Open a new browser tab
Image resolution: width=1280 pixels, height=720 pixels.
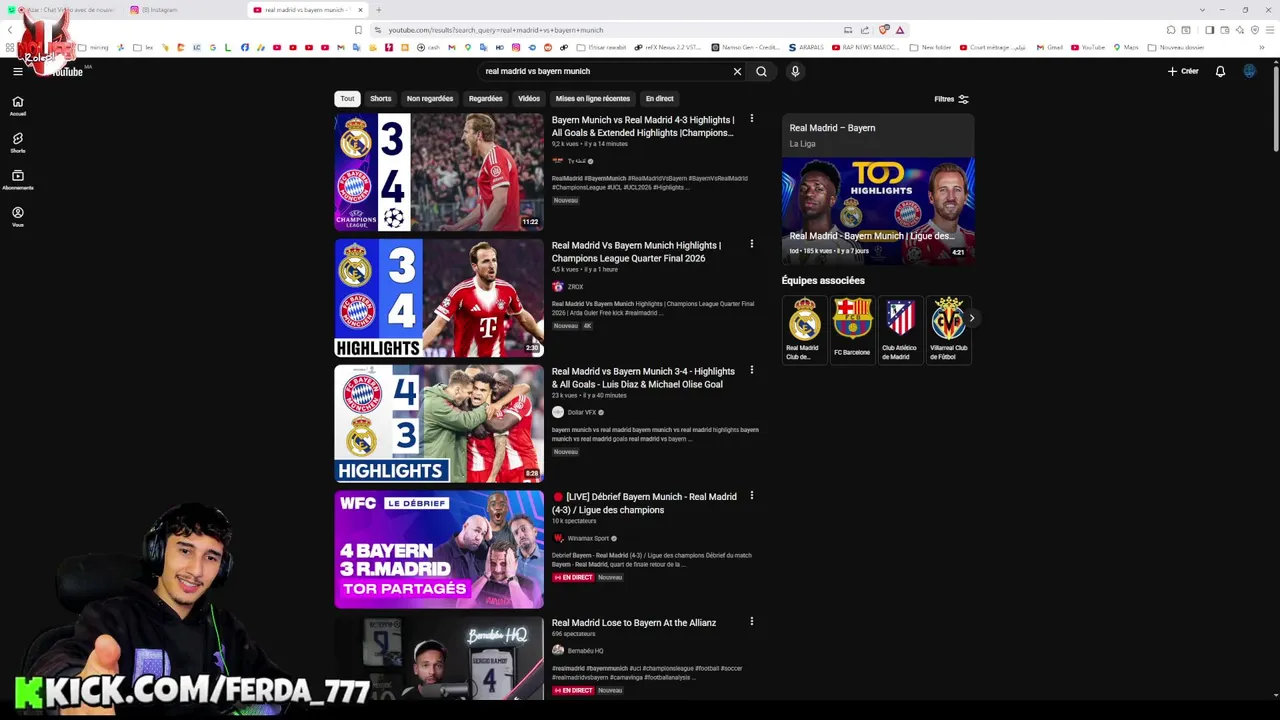(378, 10)
